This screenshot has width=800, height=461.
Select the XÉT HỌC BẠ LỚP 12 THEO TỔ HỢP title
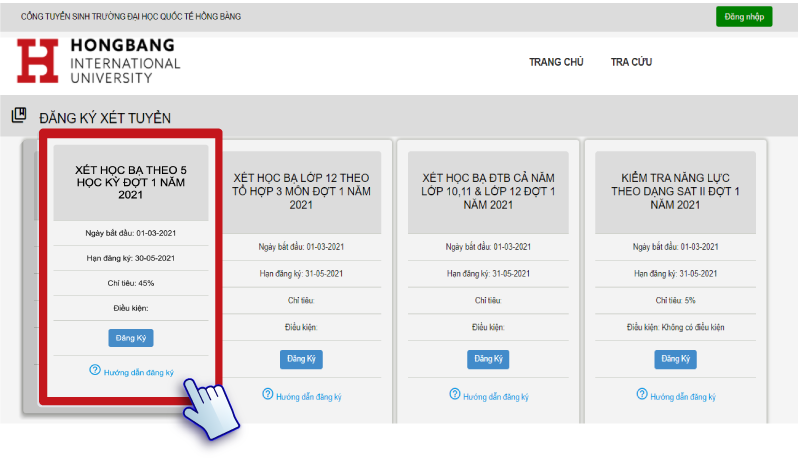click(301, 191)
